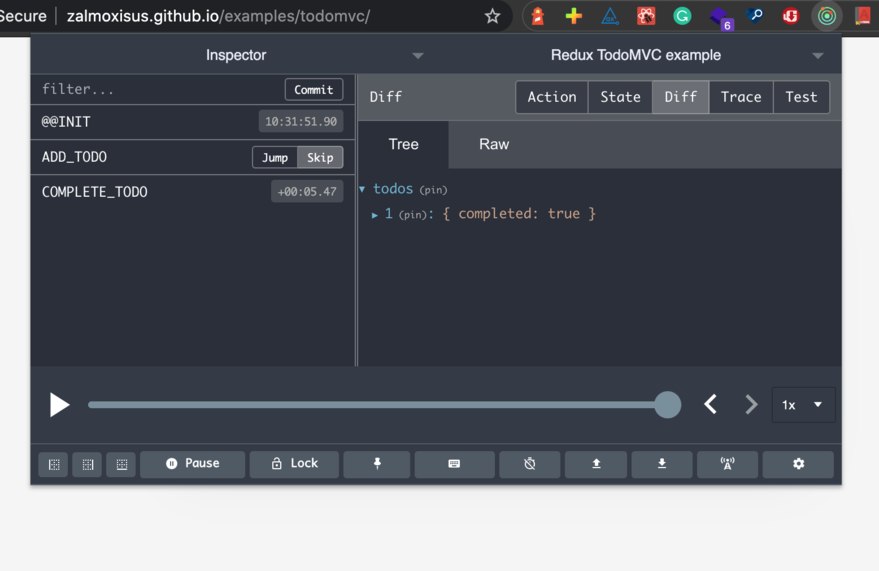Lock changes with the Lock button
The height and width of the screenshot is (571, 879).
(x=294, y=464)
